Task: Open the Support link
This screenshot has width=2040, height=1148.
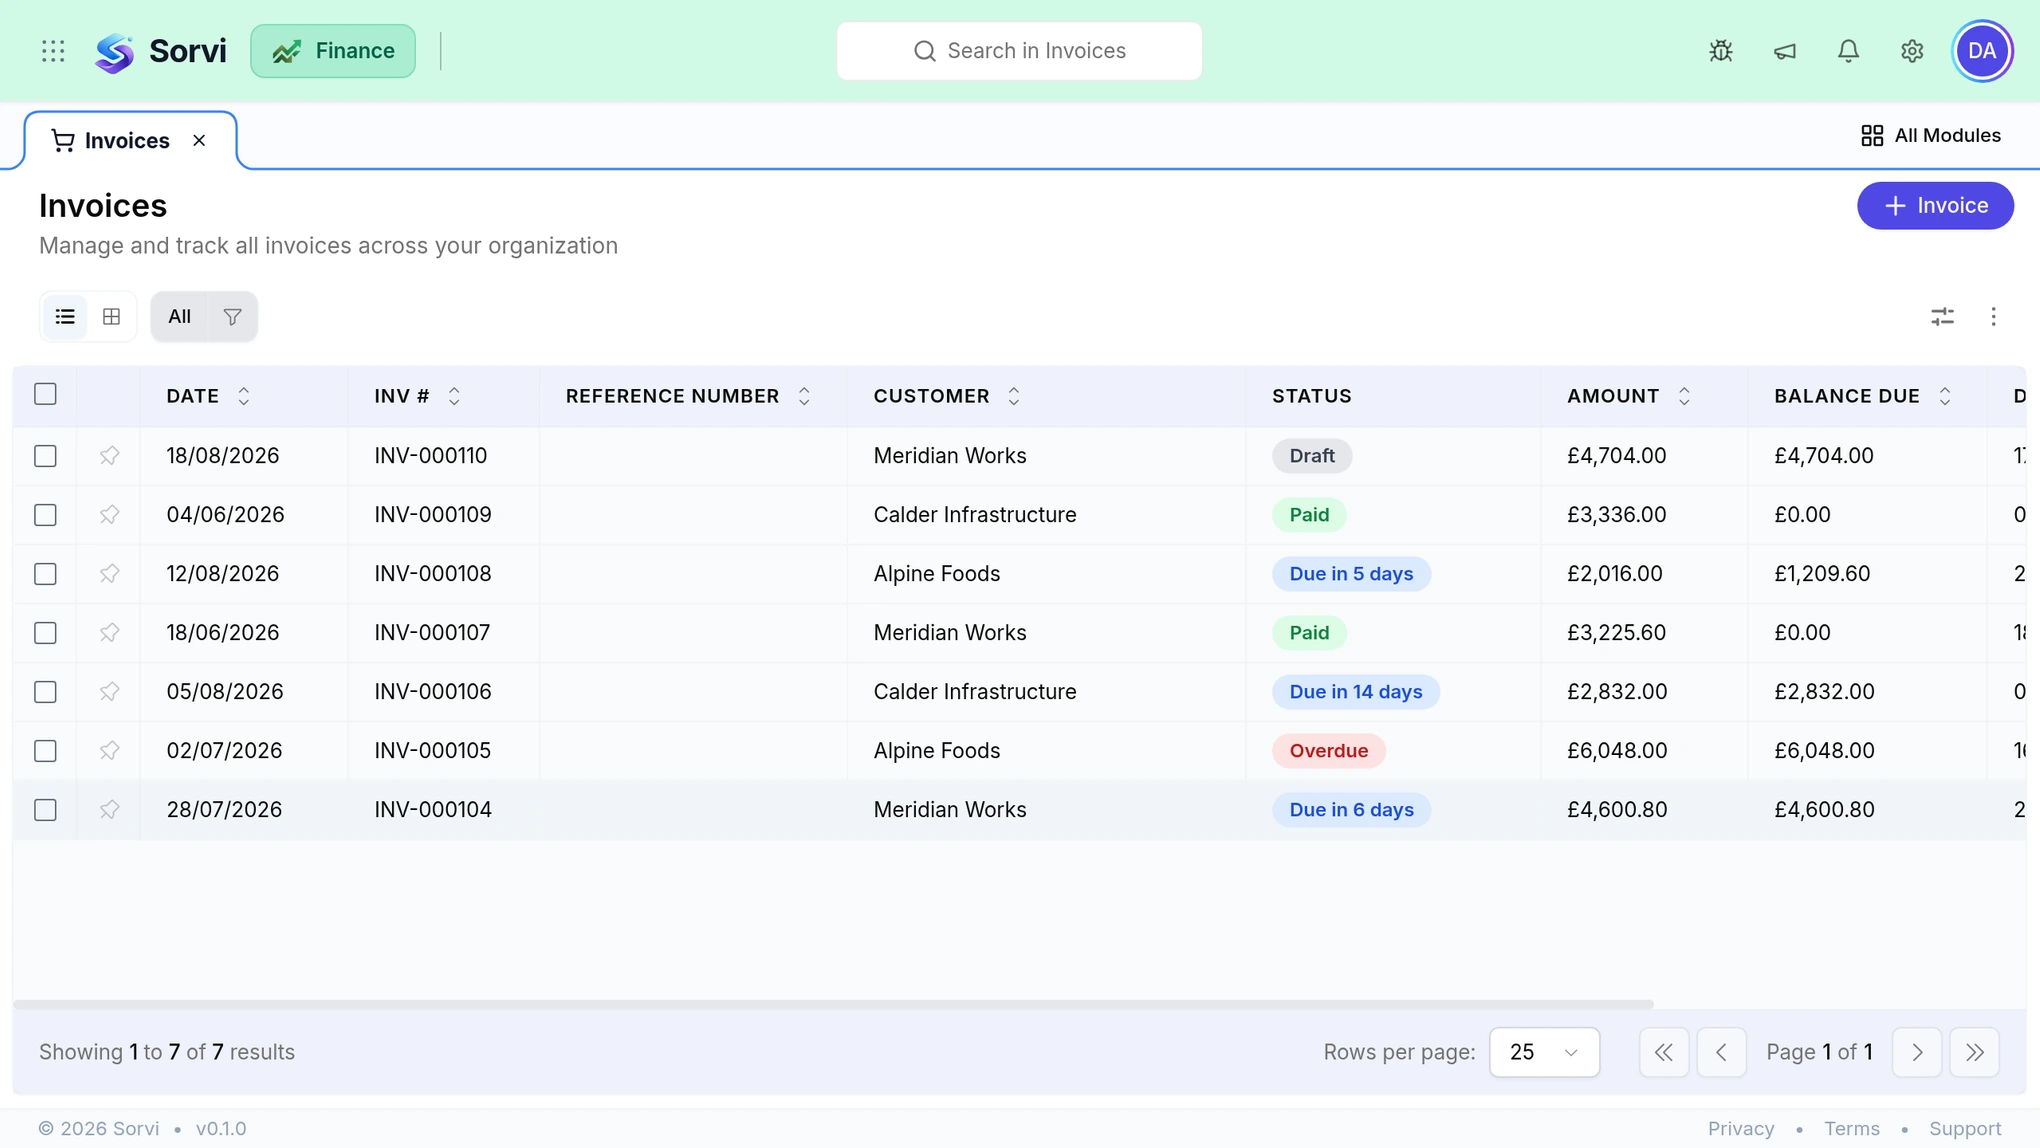Action: click(x=1964, y=1128)
